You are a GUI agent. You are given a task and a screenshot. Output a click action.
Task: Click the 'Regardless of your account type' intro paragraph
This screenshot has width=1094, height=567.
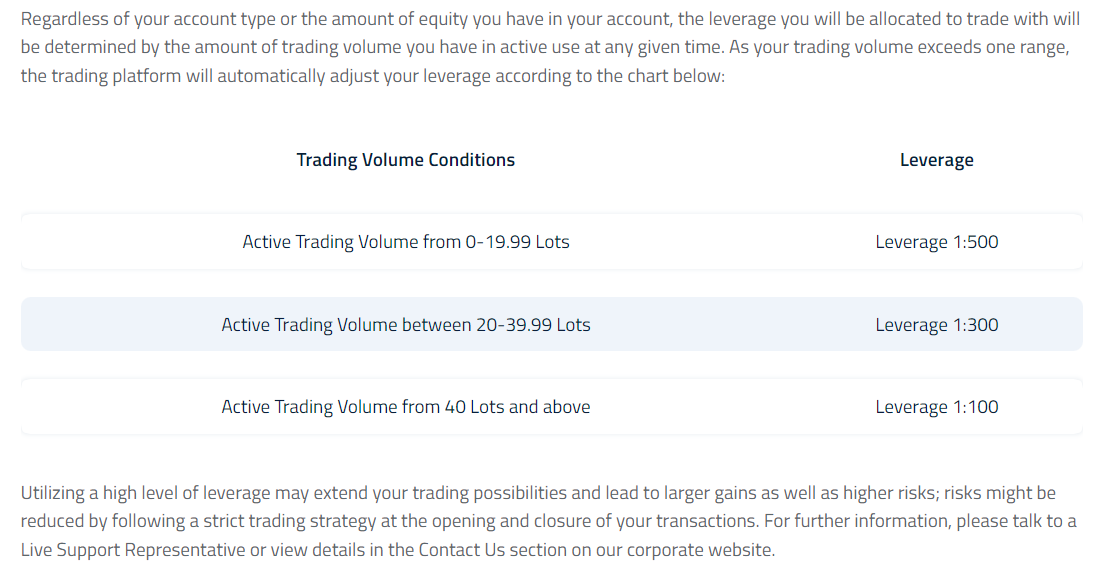click(550, 47)
